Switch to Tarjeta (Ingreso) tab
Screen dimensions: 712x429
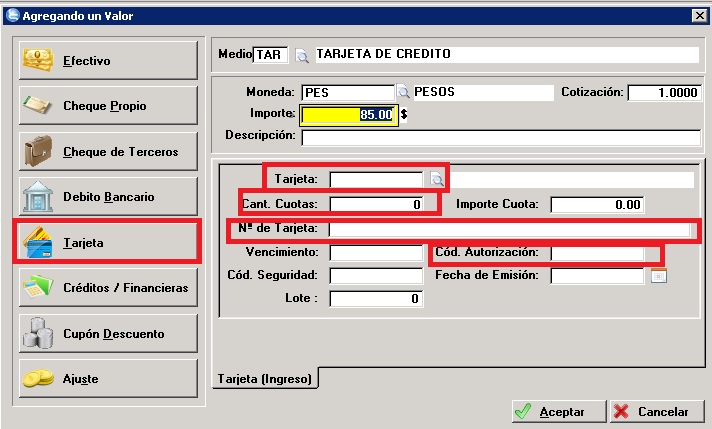click(x=265, y=378)
